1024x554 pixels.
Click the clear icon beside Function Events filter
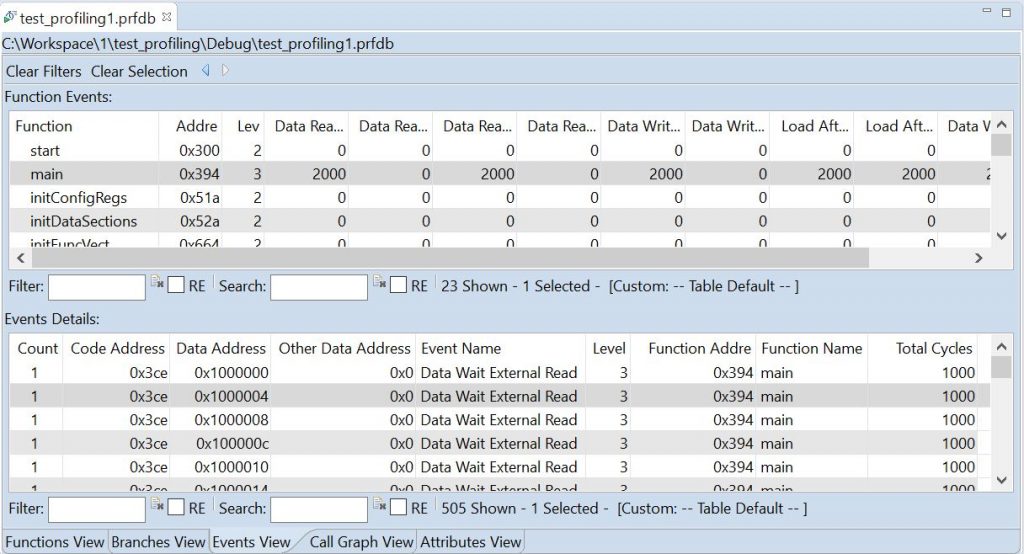point(157,282)
